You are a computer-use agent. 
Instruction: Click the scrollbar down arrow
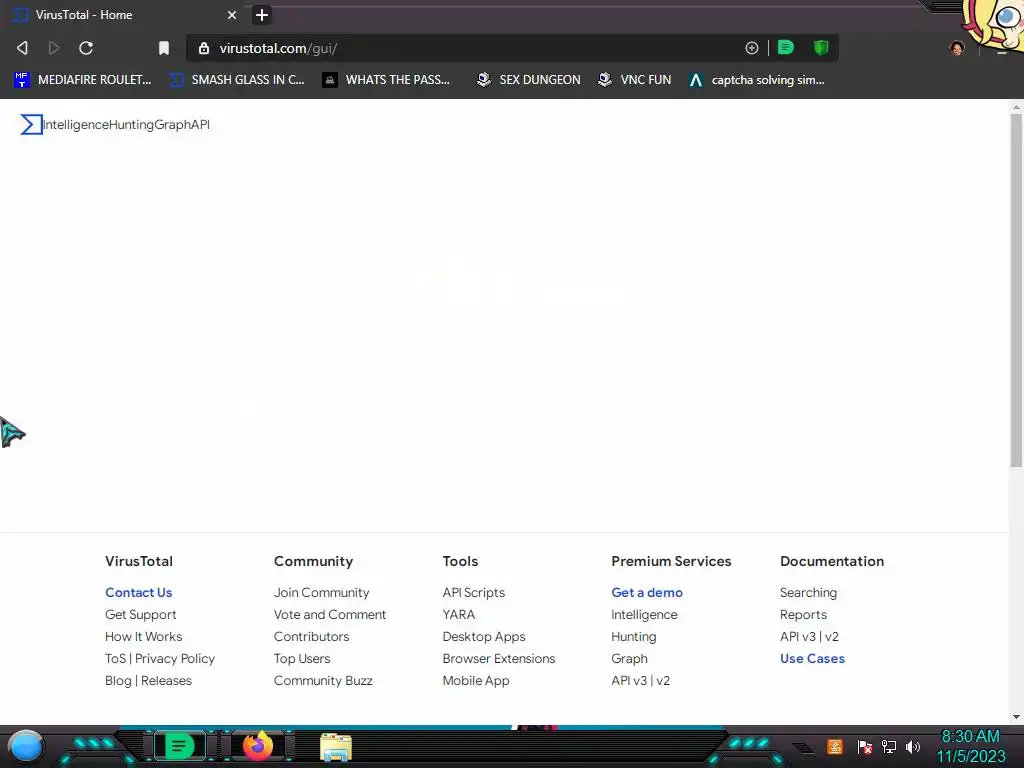tap(1016, 716)
